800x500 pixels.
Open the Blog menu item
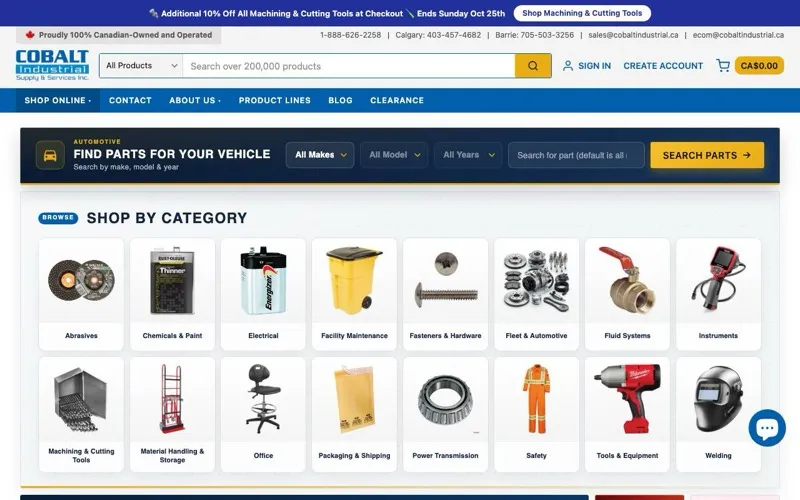tap(340, 101)
